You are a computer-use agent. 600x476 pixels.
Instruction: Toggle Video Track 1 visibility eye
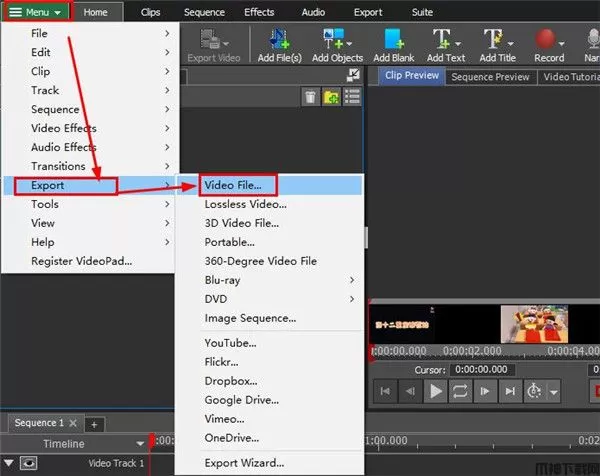point(29,463)
